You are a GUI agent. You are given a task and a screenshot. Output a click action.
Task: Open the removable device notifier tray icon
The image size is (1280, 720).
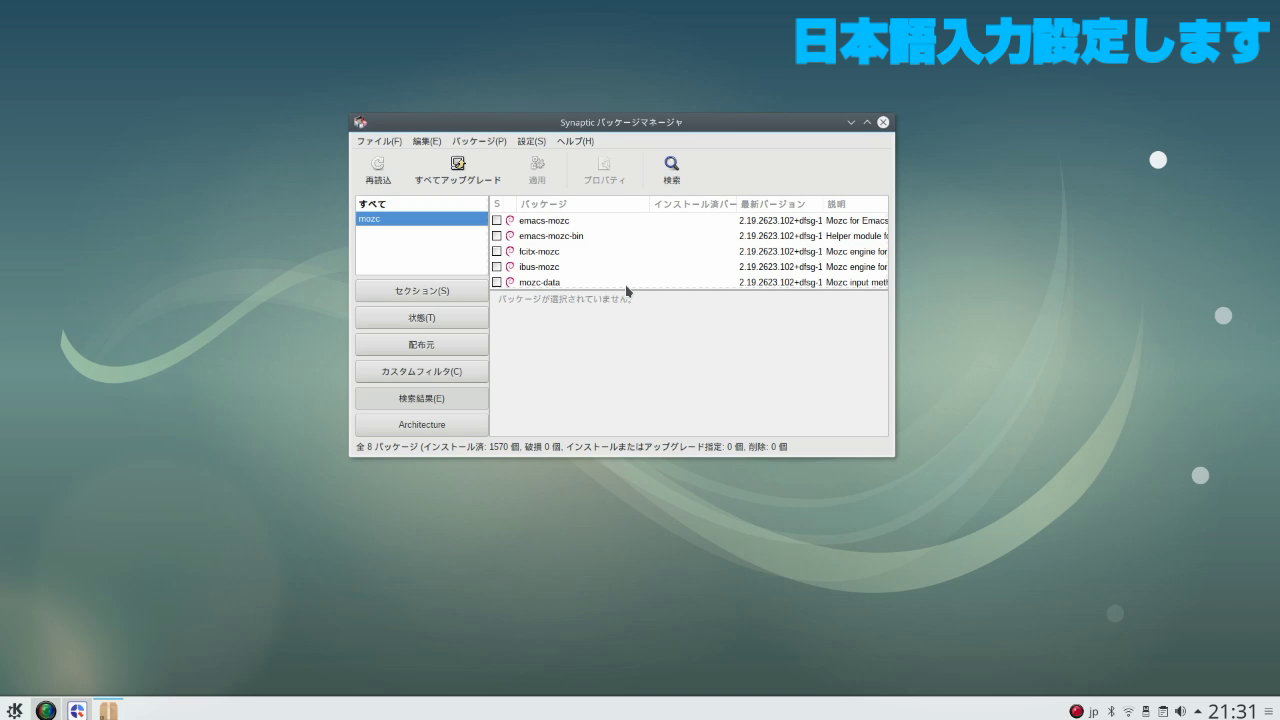click(1146, 712)
